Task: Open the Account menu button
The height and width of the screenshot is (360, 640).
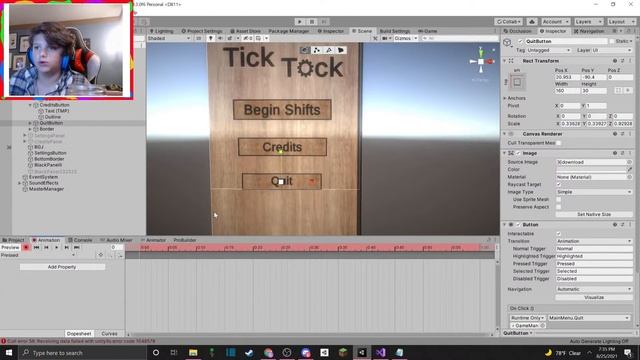Action: click(555, 22)
